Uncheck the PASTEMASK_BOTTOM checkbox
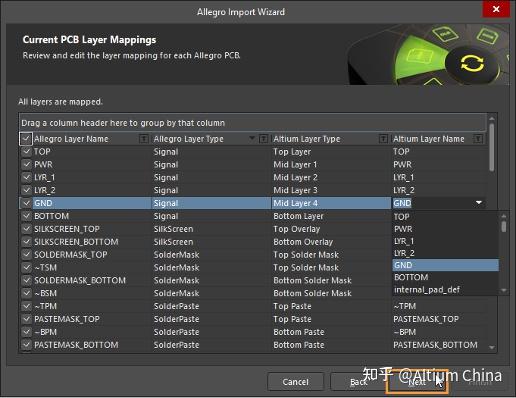This screenshot has height=398, width=516. pyautogui.click(x=26, y=345)
